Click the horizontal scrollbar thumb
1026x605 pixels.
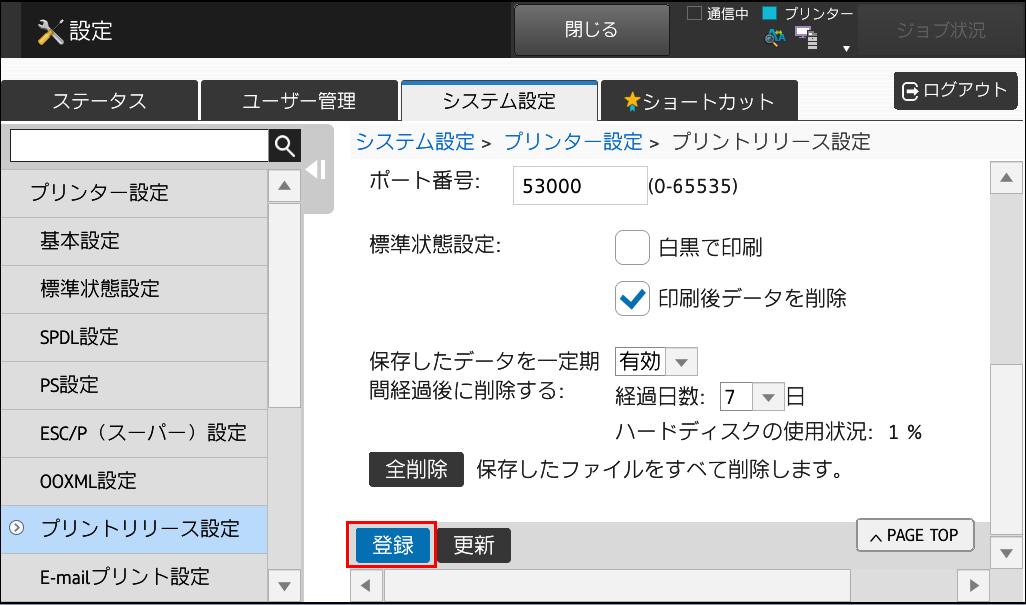tap(617, 585)
